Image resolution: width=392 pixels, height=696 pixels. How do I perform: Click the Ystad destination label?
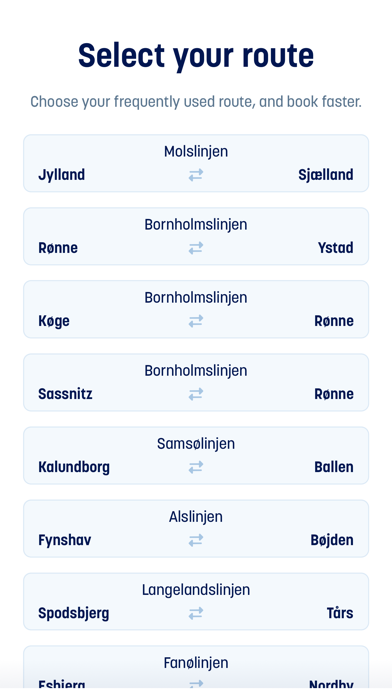336,248
